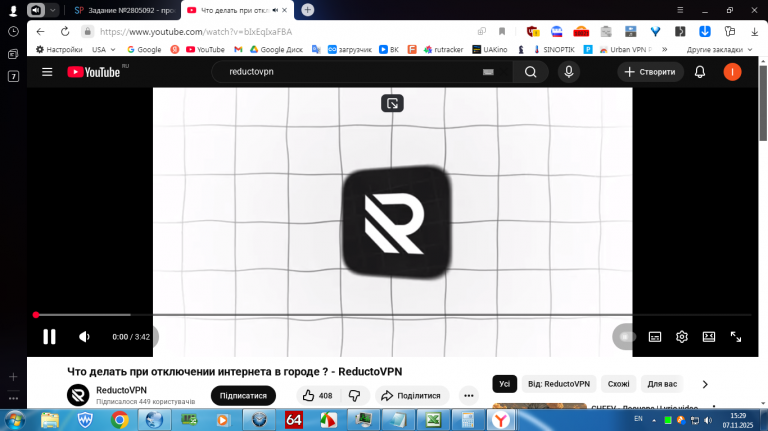Open video player settings gear
The width and height of the screenshot is (768, 431).
coord(682,336)
